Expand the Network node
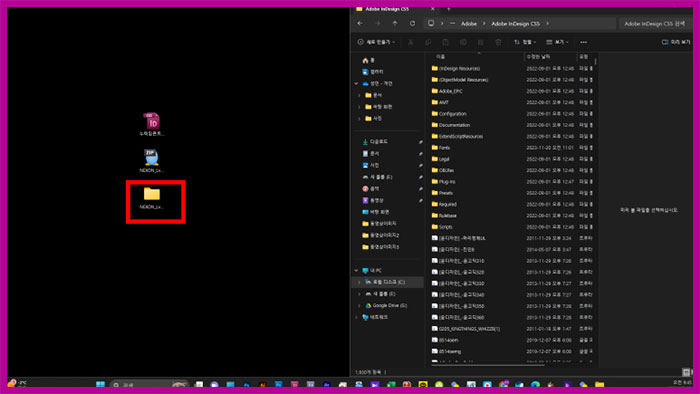This screenshot has width=700, height=394. pyautogui.click(x=356, y=317)
